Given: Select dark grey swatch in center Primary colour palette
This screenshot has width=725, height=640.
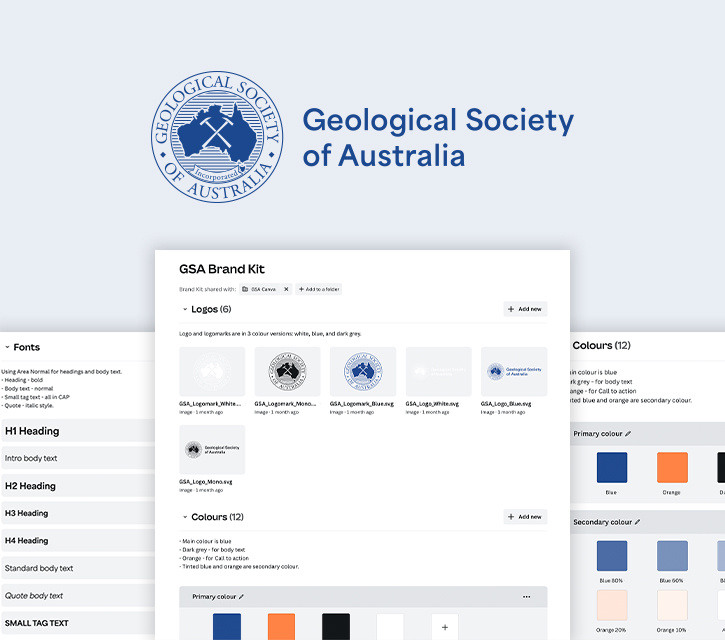Looking at the screenshot, I should (x=336, y=627).
